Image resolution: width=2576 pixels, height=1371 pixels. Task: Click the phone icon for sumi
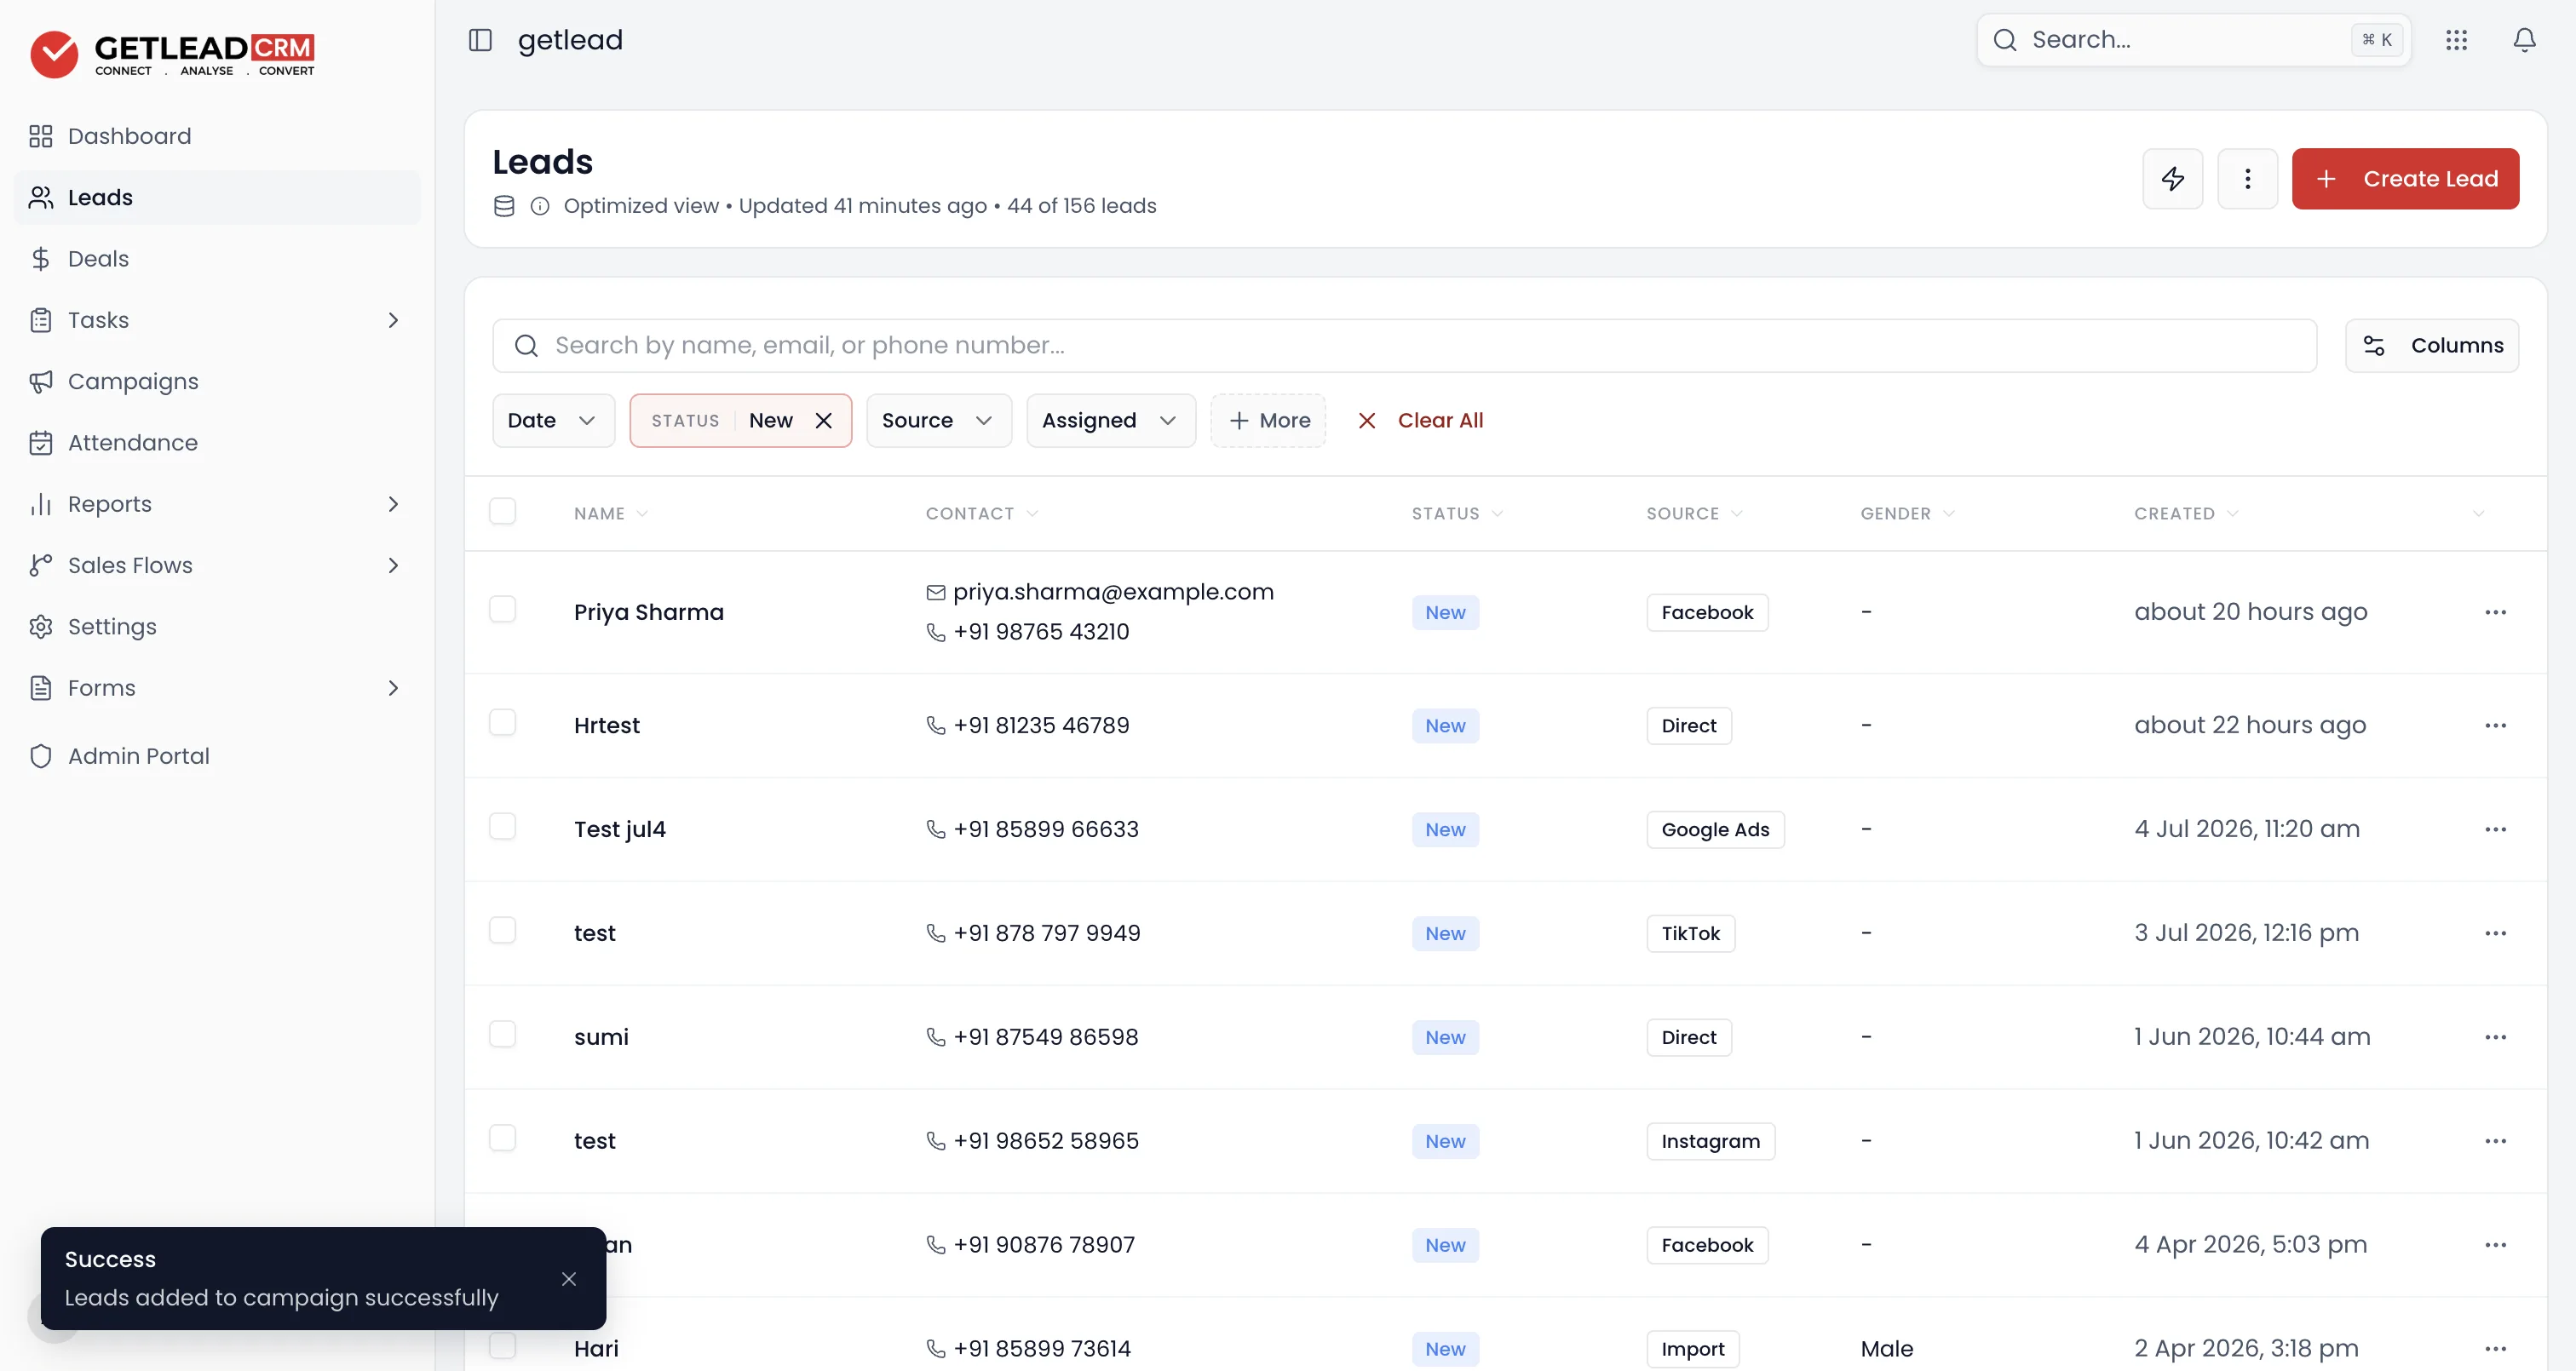pos(936,1038)
